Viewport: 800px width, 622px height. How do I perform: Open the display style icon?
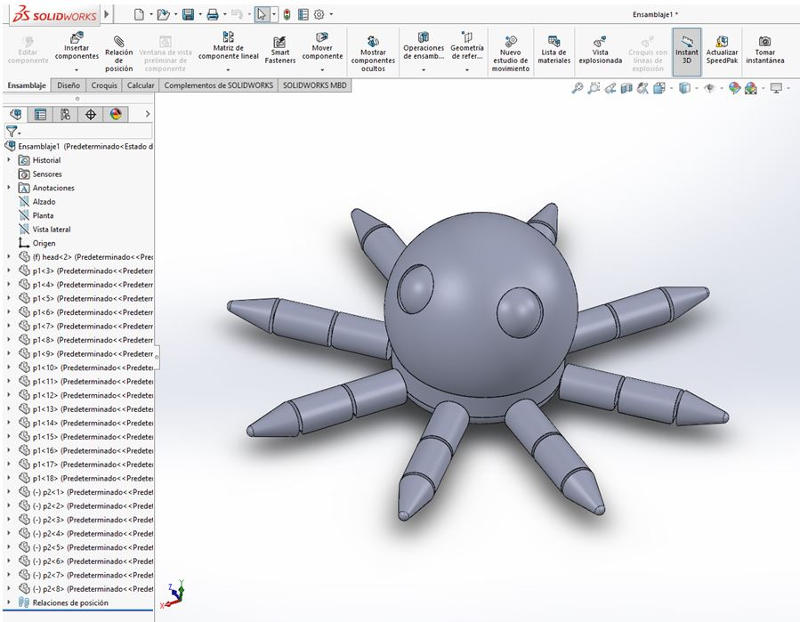coord(685,88)
